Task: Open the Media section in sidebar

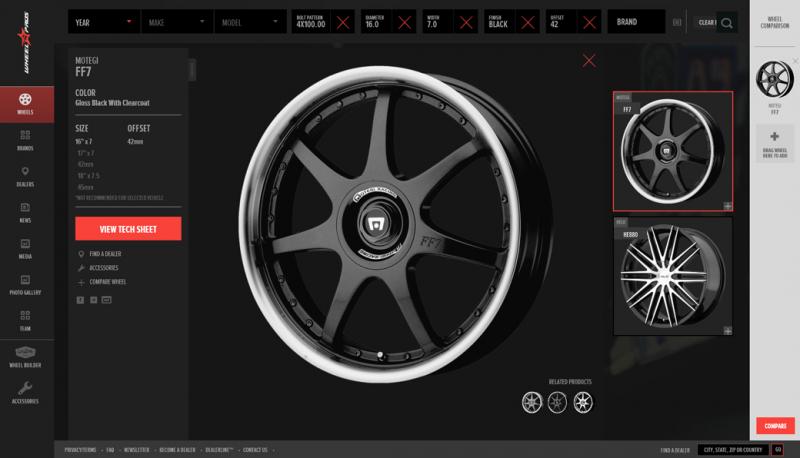Action: 25,249
